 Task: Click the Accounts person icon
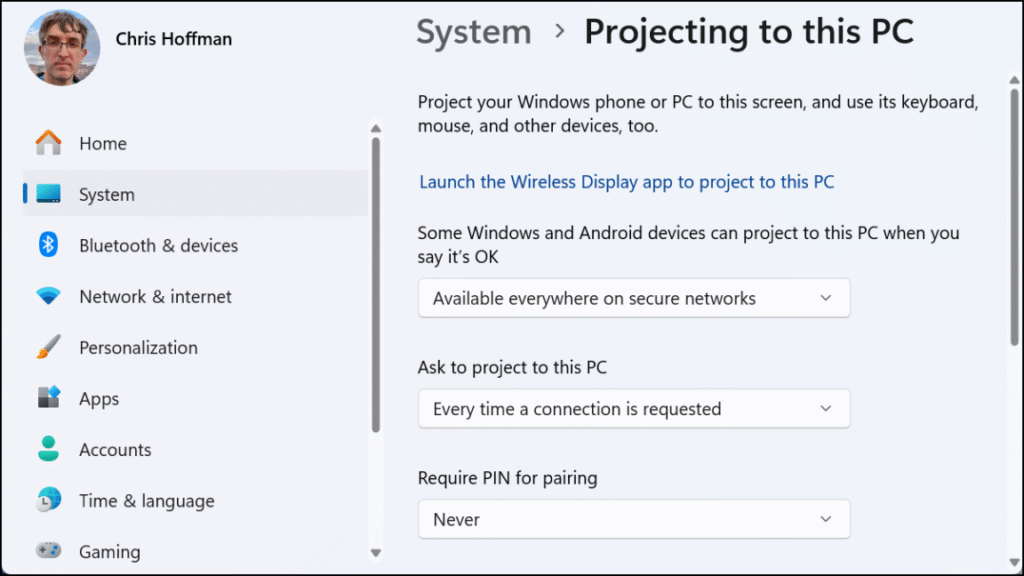tap(48, 449)
